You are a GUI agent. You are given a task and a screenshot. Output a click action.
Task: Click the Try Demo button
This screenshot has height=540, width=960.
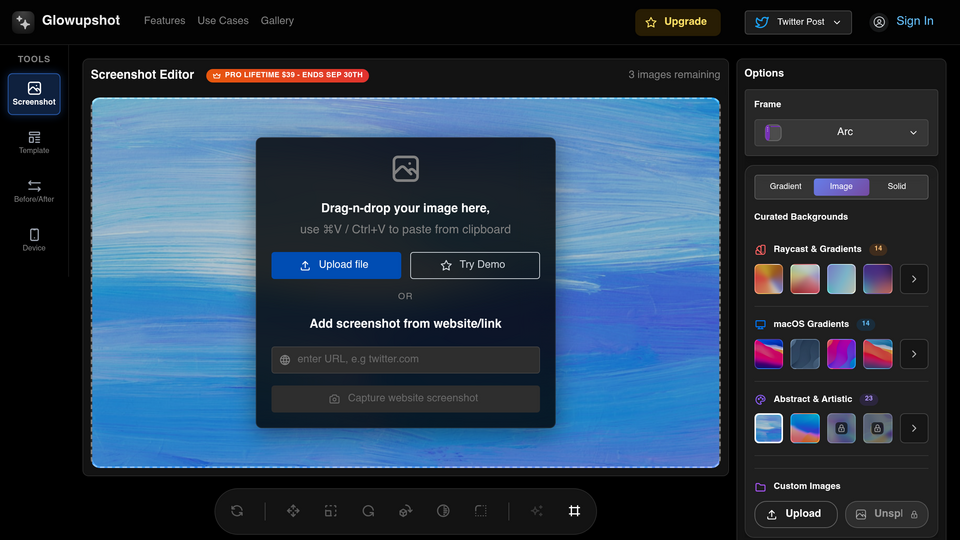[474, 265]
